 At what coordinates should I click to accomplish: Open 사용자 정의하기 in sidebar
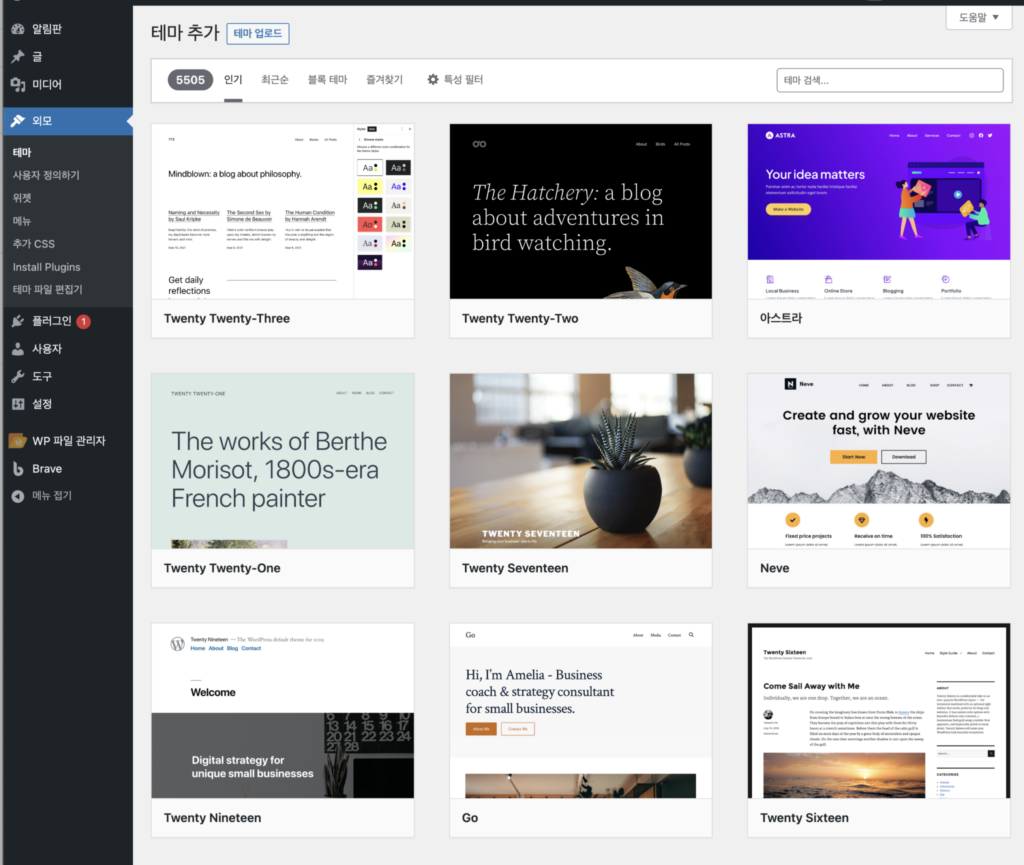(x=46, y=175)
